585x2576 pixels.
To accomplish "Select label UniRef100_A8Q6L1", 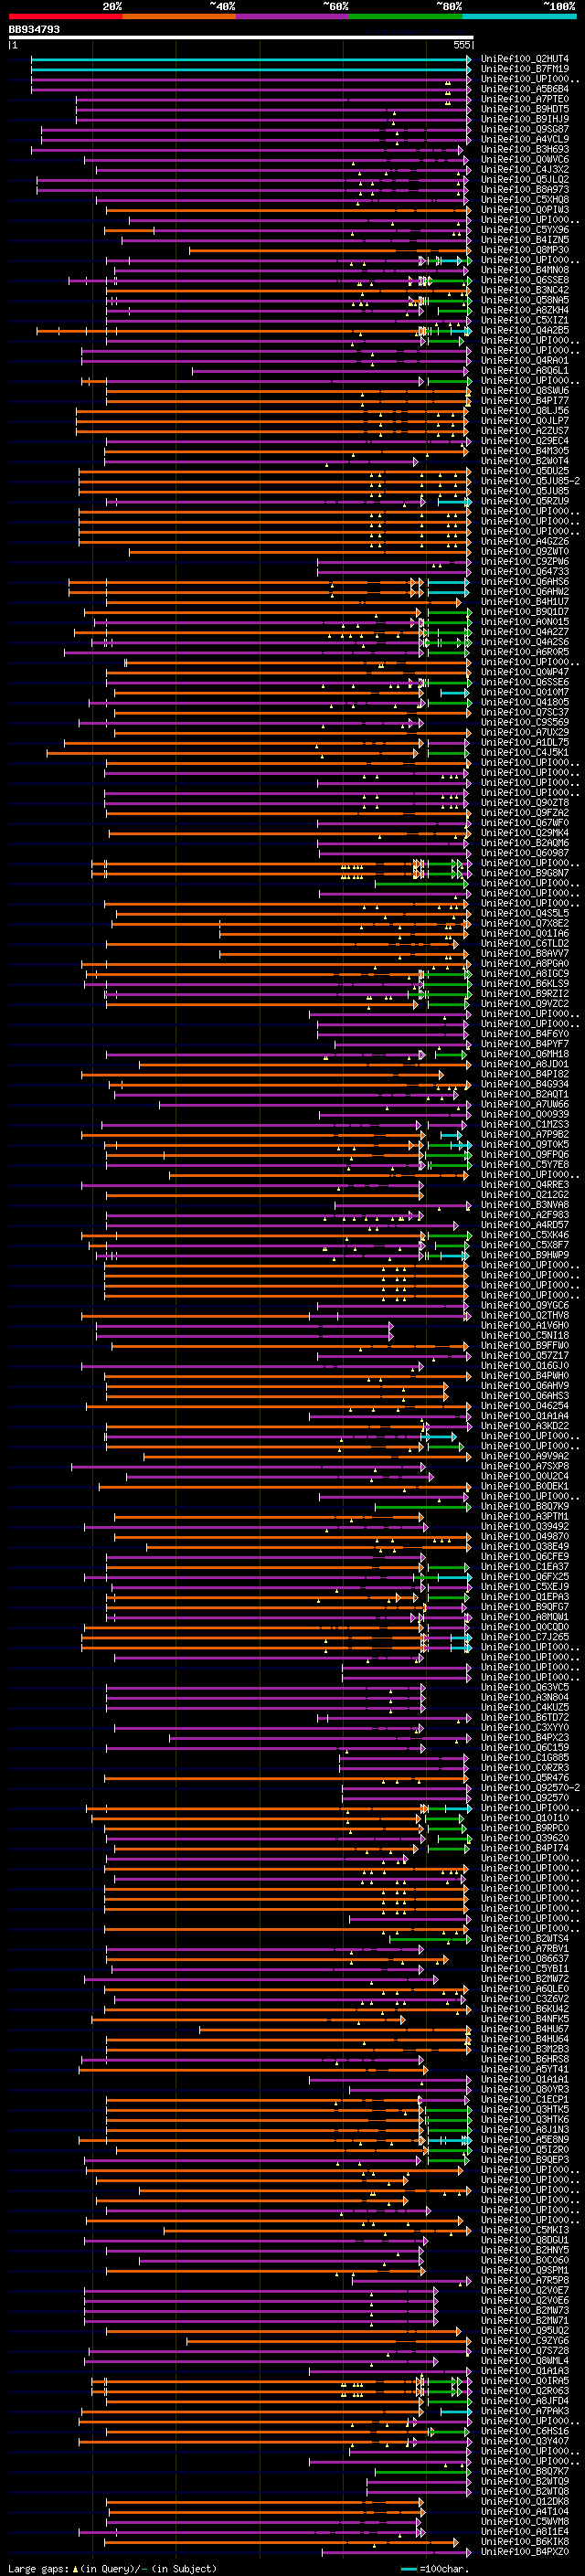I will 524,370.
